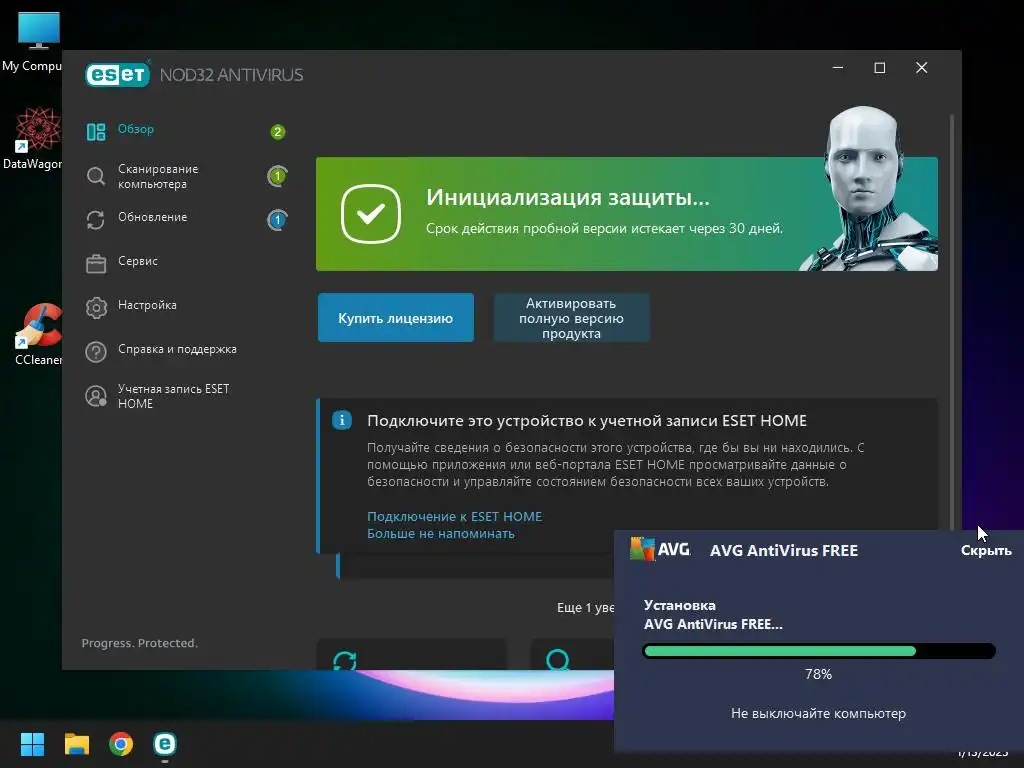Screen dimensions: 1024x768
Task: Open Справка и поддержка section
Action: [177, 349]
